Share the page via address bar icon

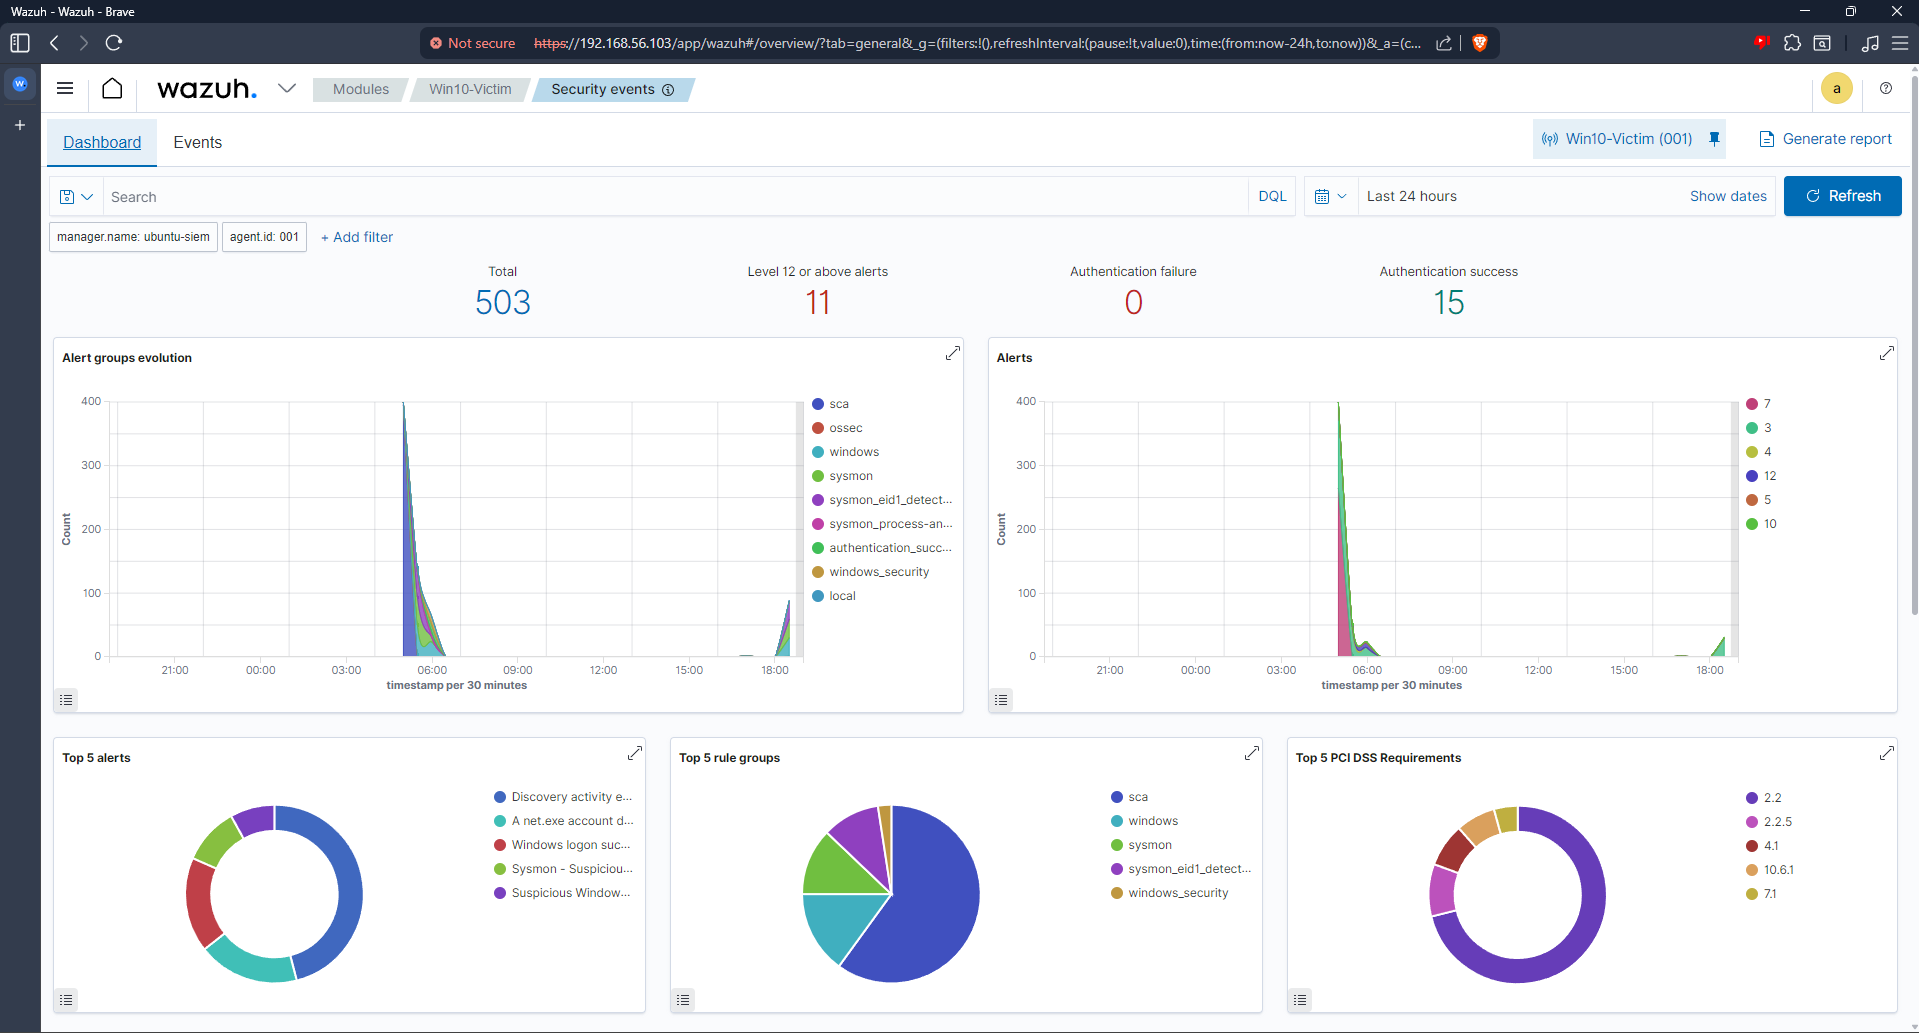[x=1444, y=43]
